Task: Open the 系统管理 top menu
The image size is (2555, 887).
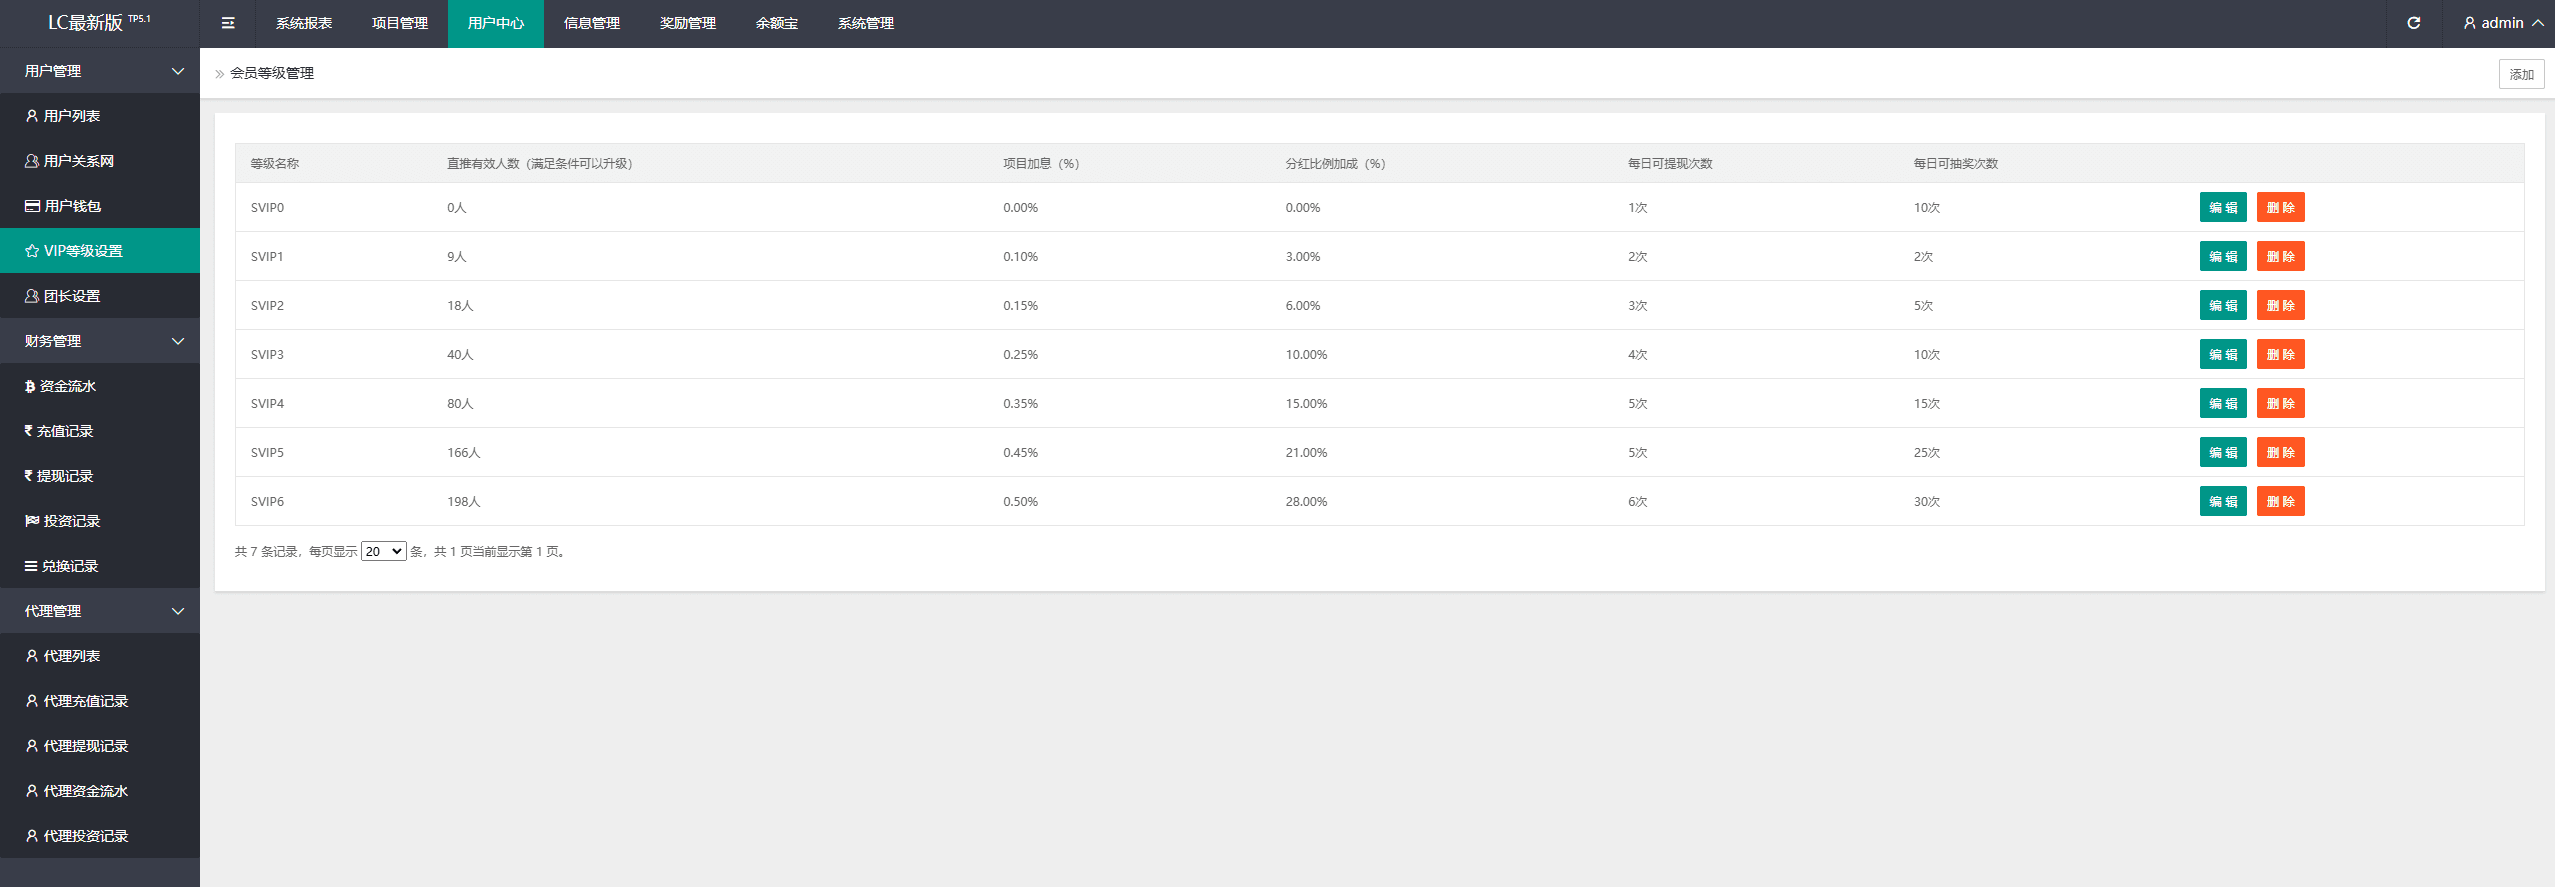Action: pyautogui.click(x=866, y=23)
